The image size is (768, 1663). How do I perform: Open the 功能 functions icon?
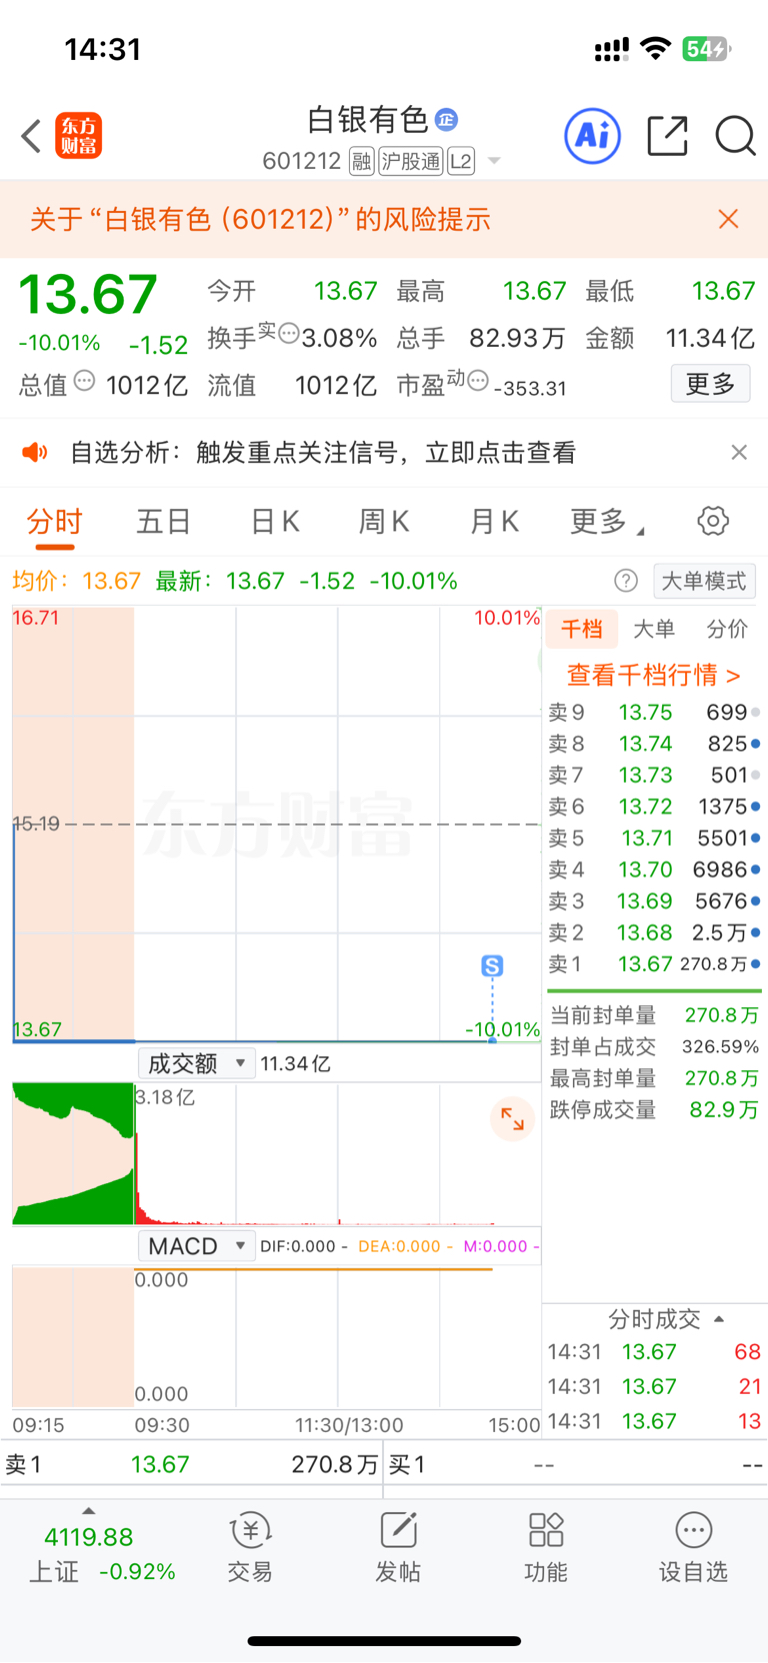tap(546, 1547)
